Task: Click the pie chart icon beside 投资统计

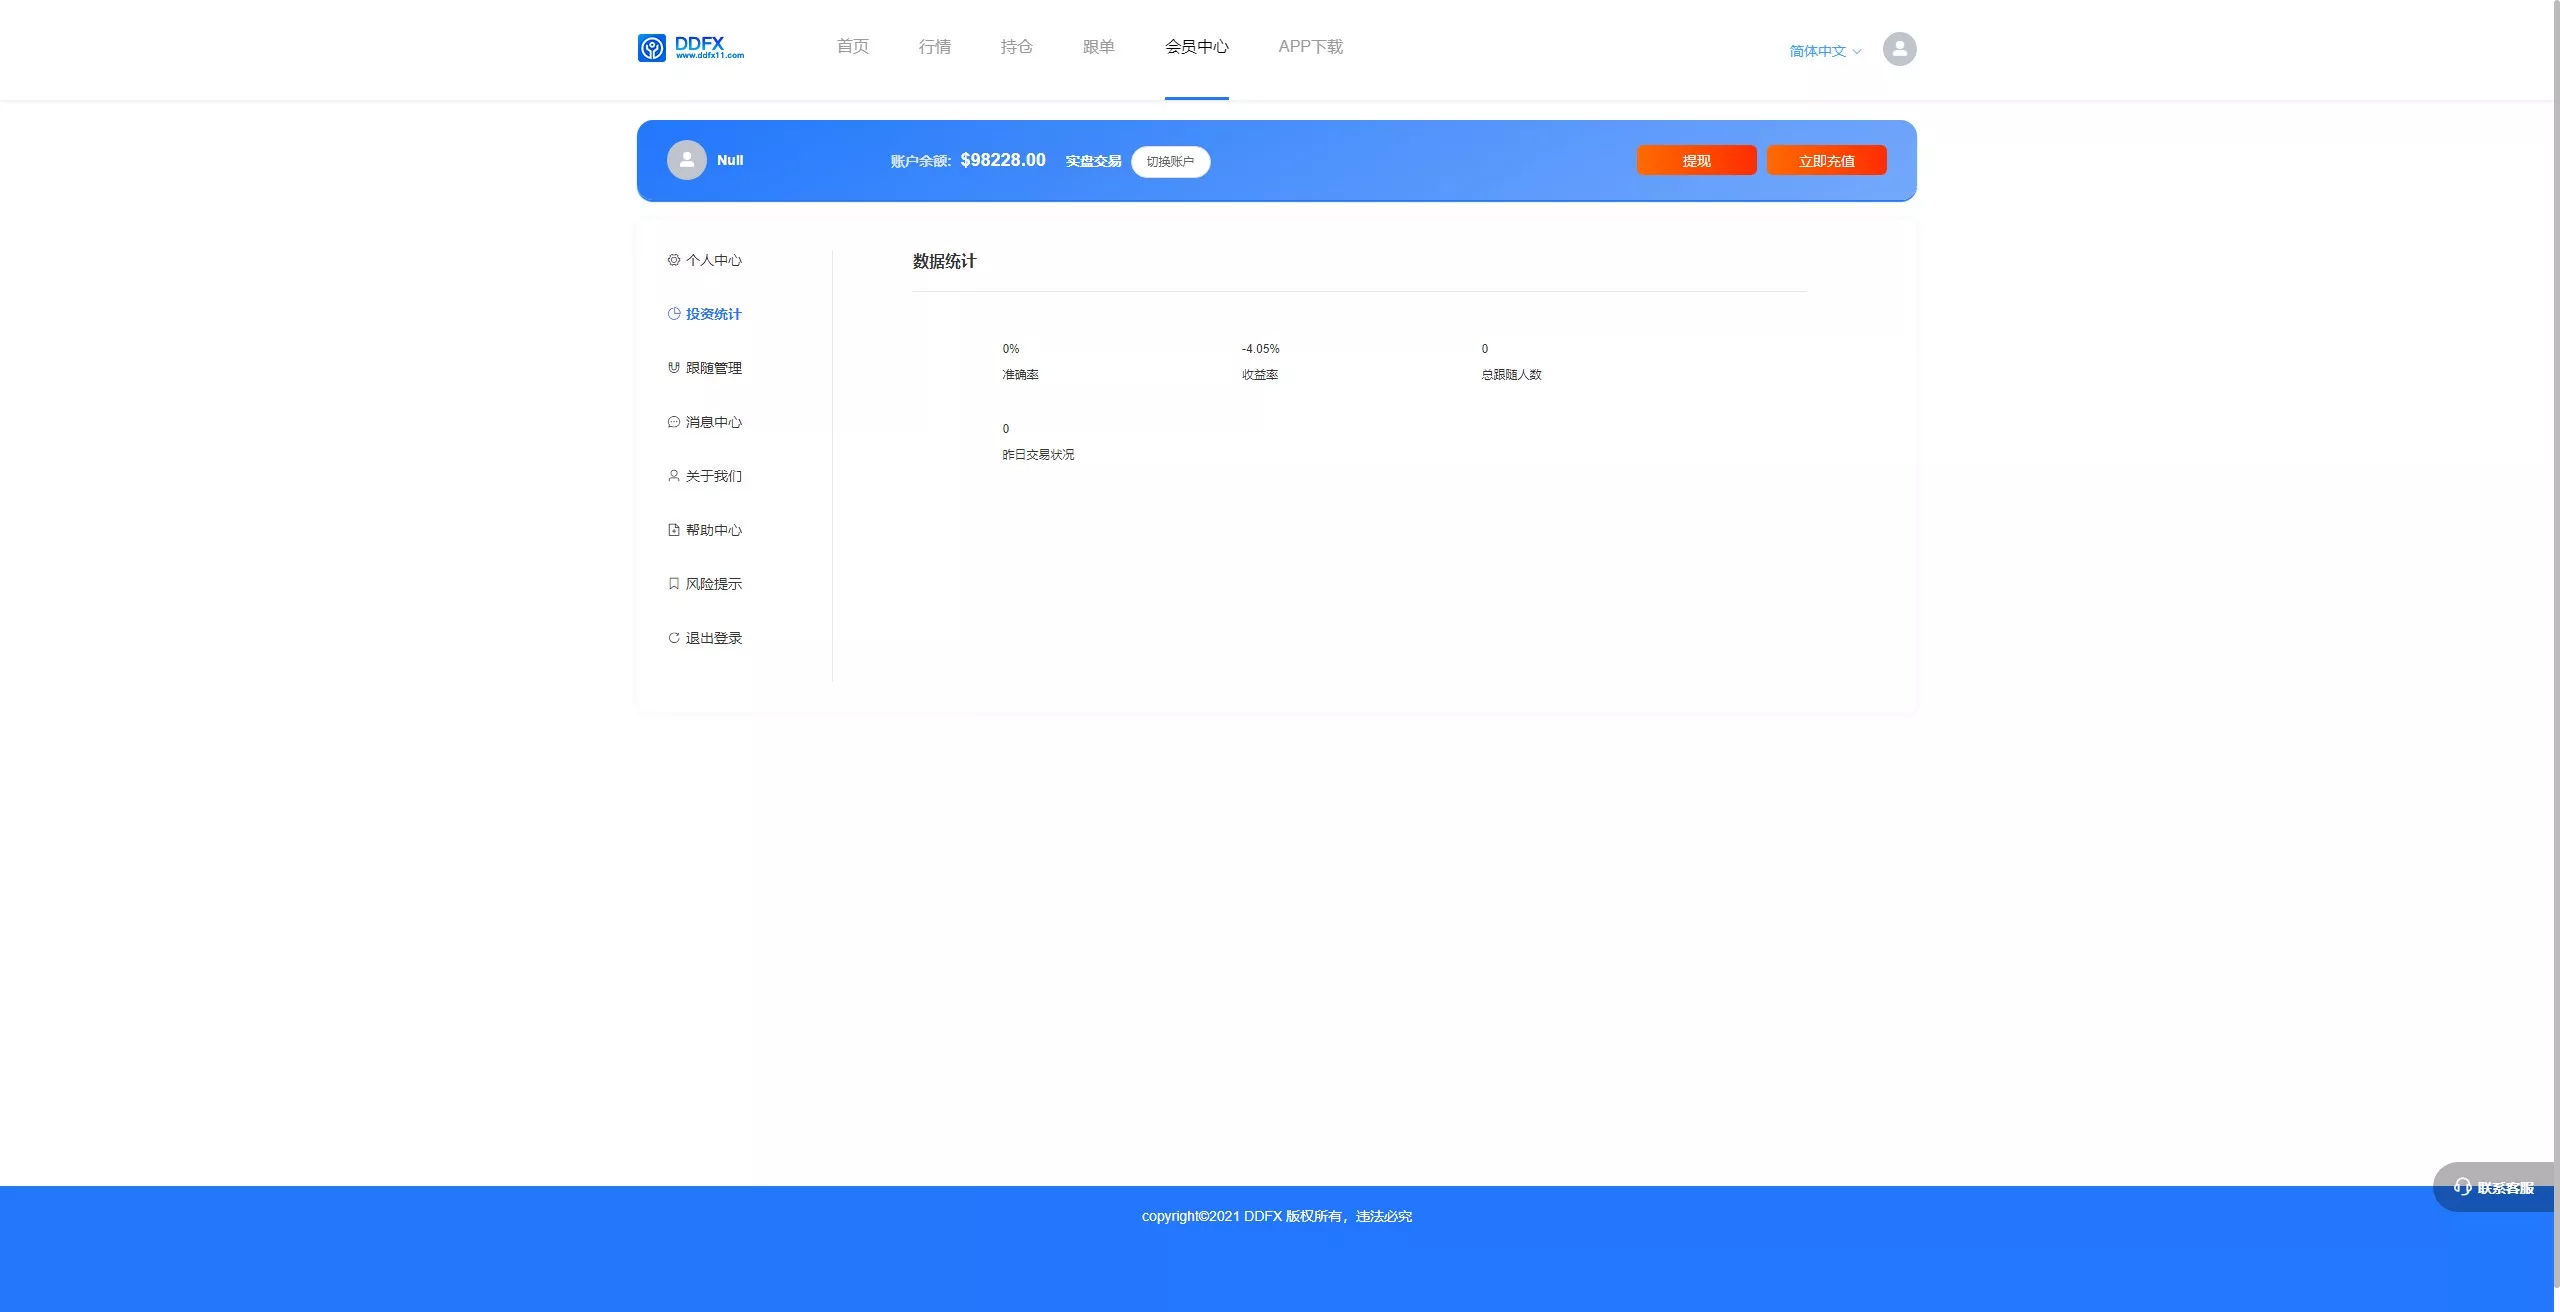Action: point(673,314)
